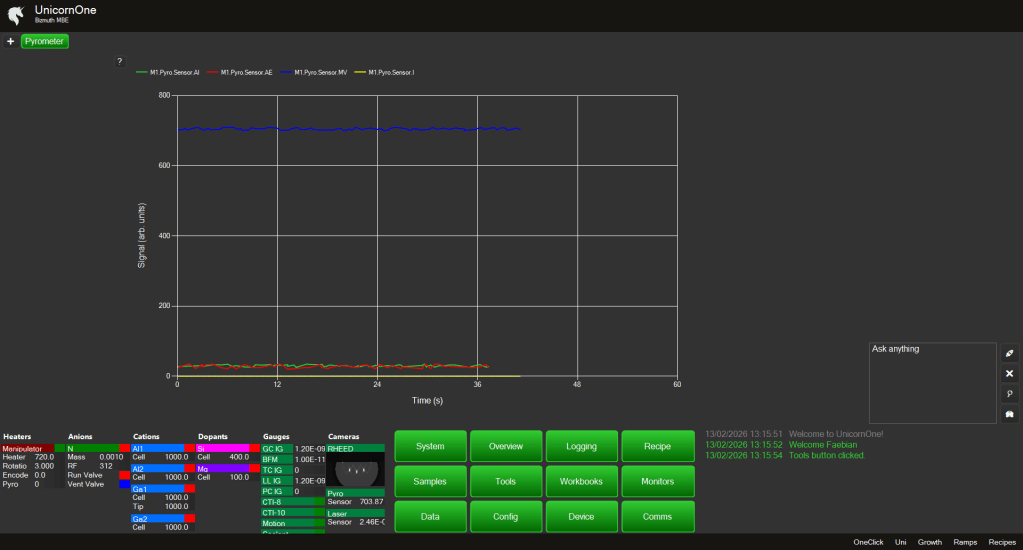Click the search magnifier icon beside the chat box
Viewport: 1023px width, 550px height.
[1009, 394]
